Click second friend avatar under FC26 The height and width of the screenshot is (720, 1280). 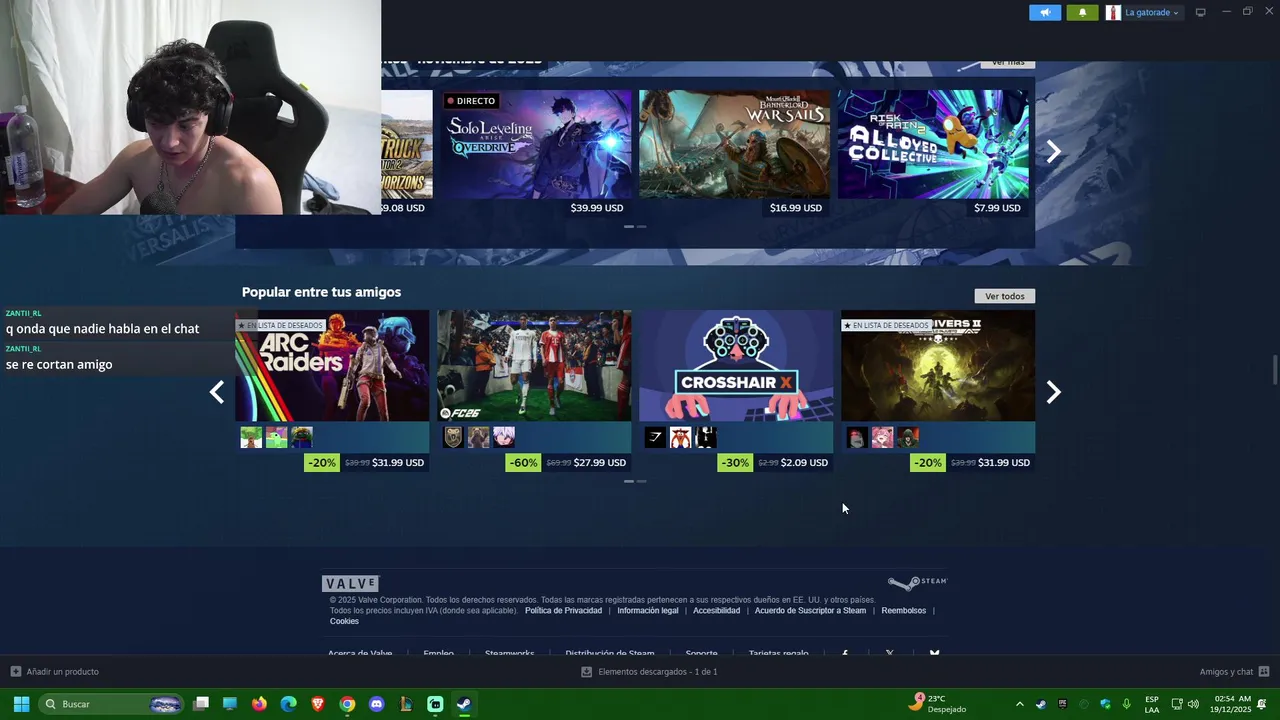coord(478,437)
